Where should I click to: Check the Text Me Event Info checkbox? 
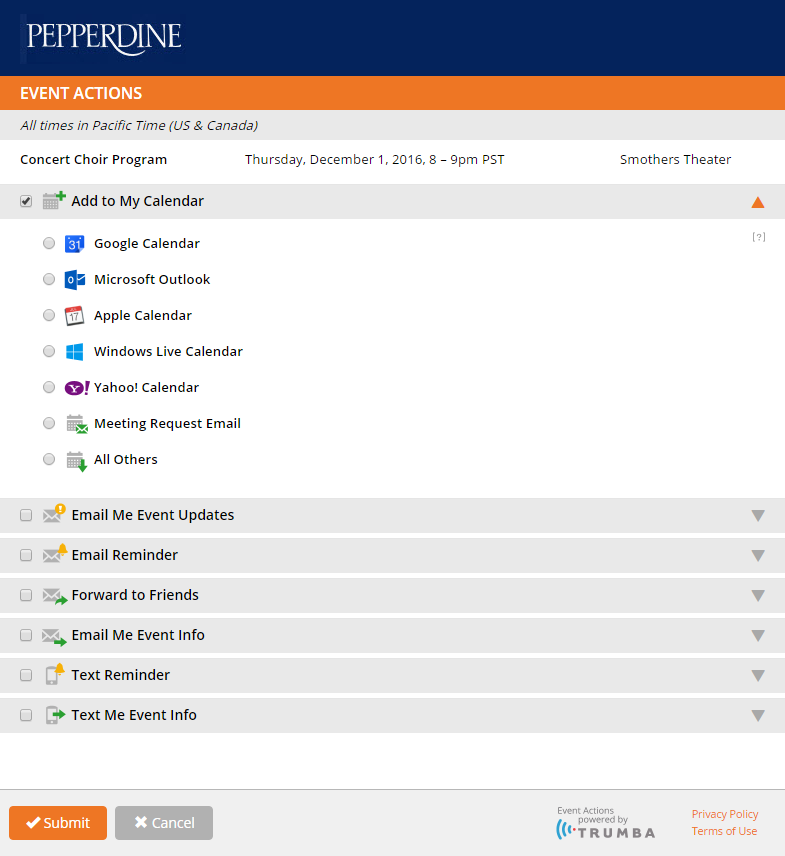(x=26, y=715)
